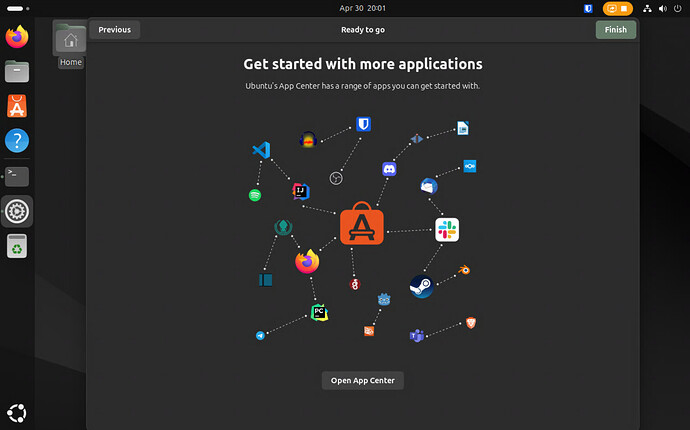This screenshot has width=690, height=430.
Task: Open the clock showing Apr 30 20:01
Action: pos(363,8)
